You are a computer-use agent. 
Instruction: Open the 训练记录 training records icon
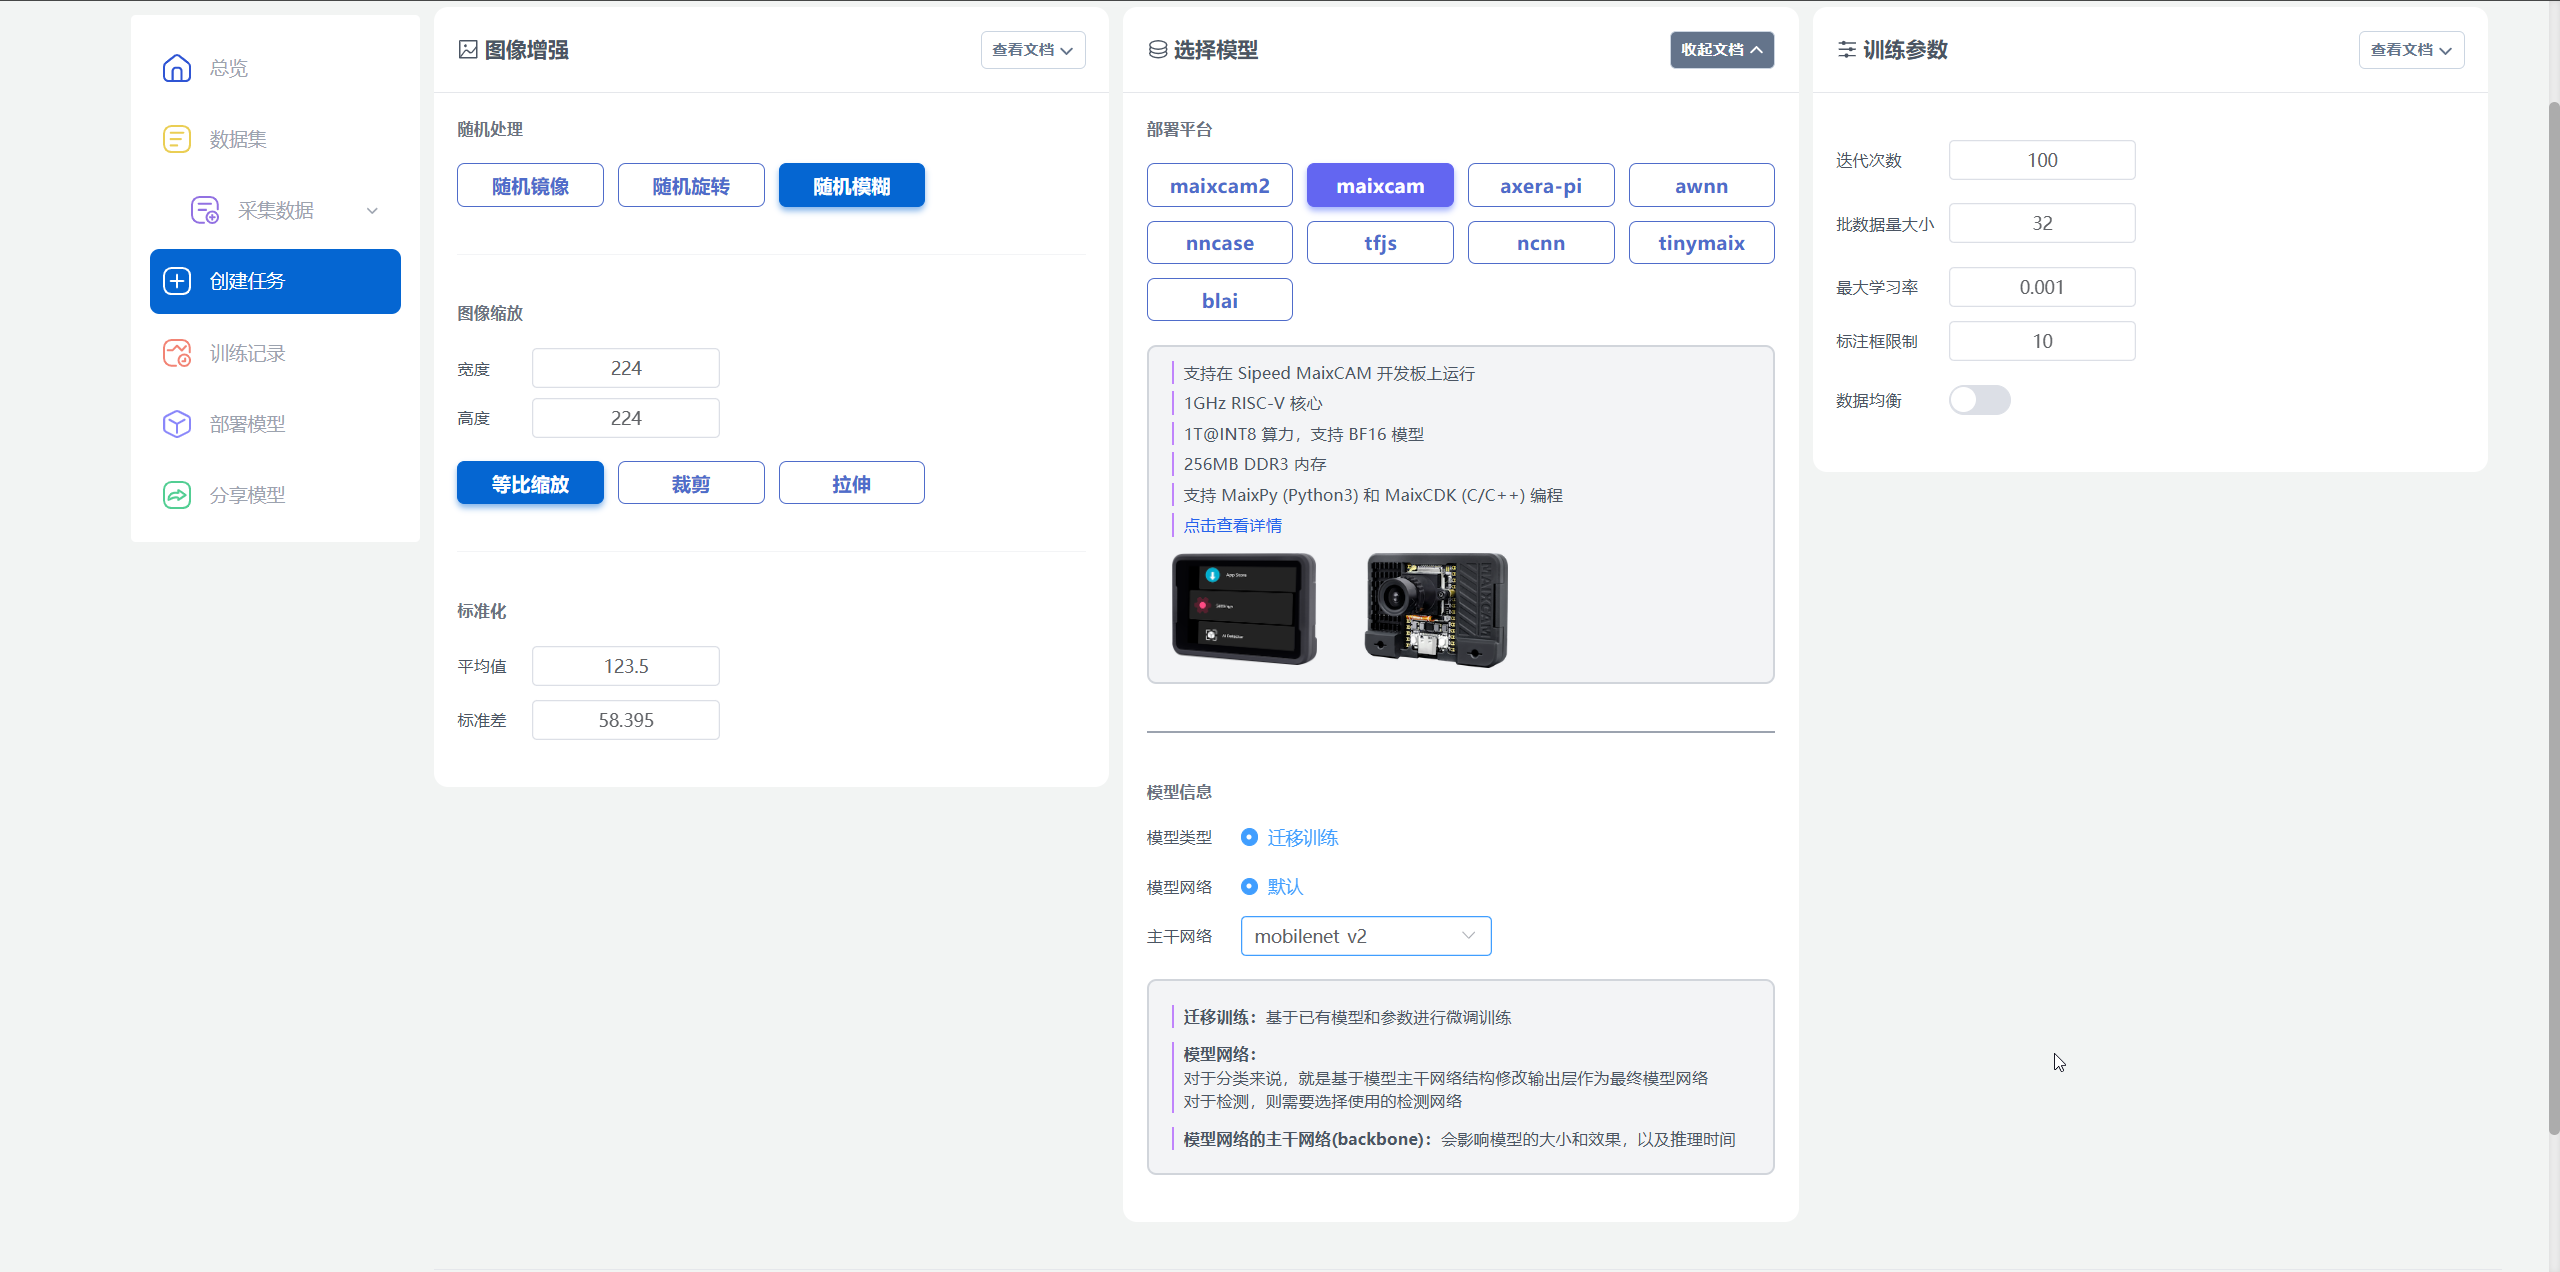click(177, 353)
